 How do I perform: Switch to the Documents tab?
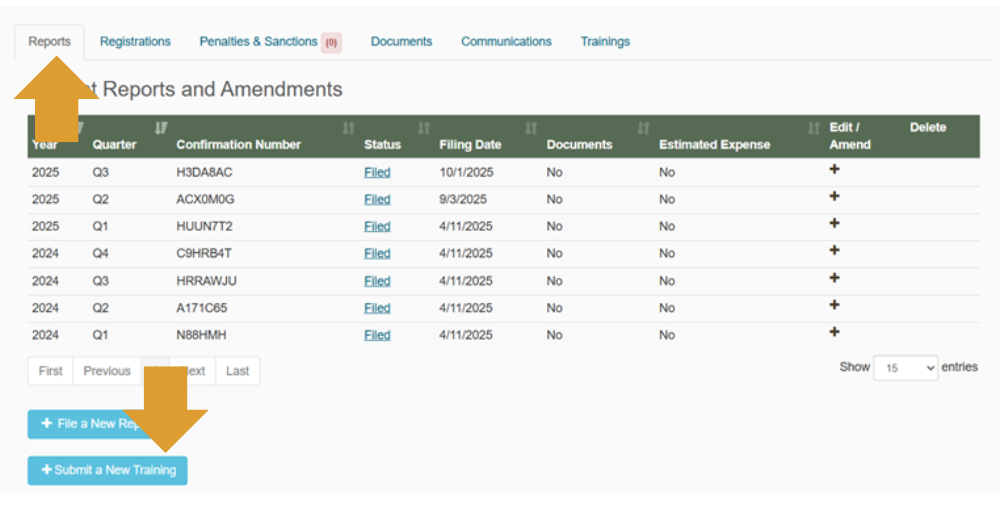[x=401, y=41]
